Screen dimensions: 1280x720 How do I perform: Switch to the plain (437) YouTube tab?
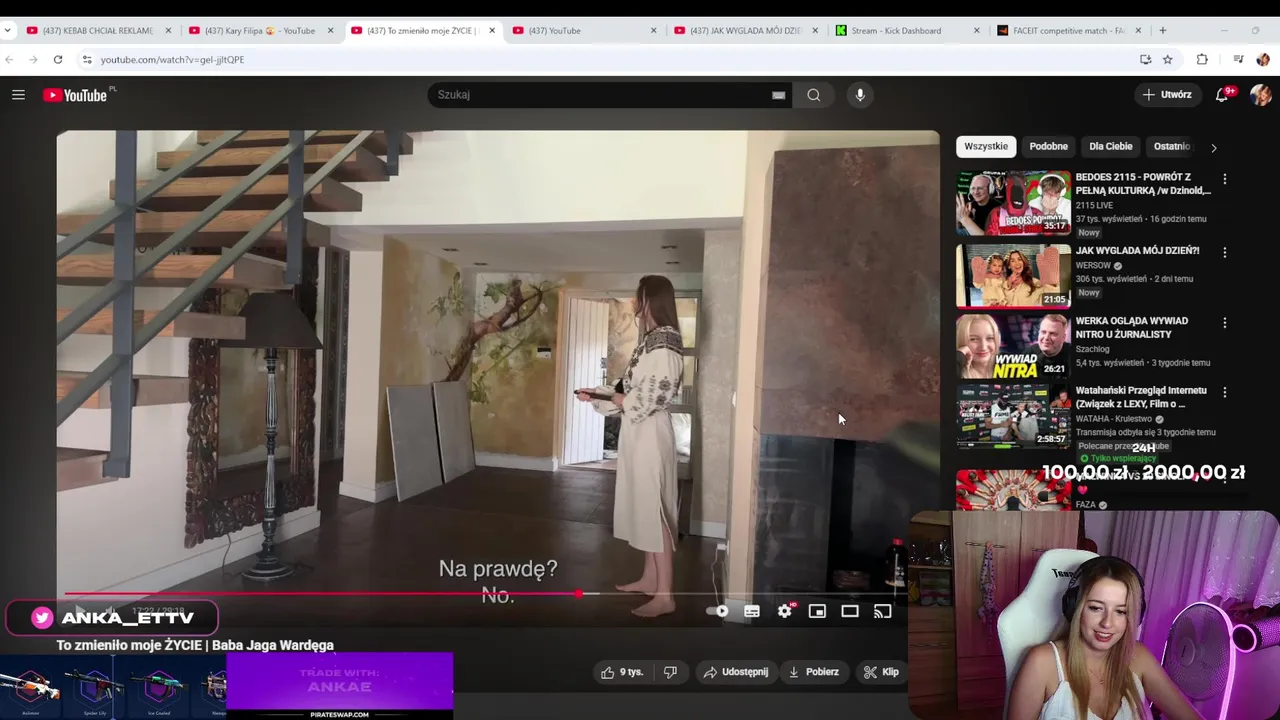(585, 31)
